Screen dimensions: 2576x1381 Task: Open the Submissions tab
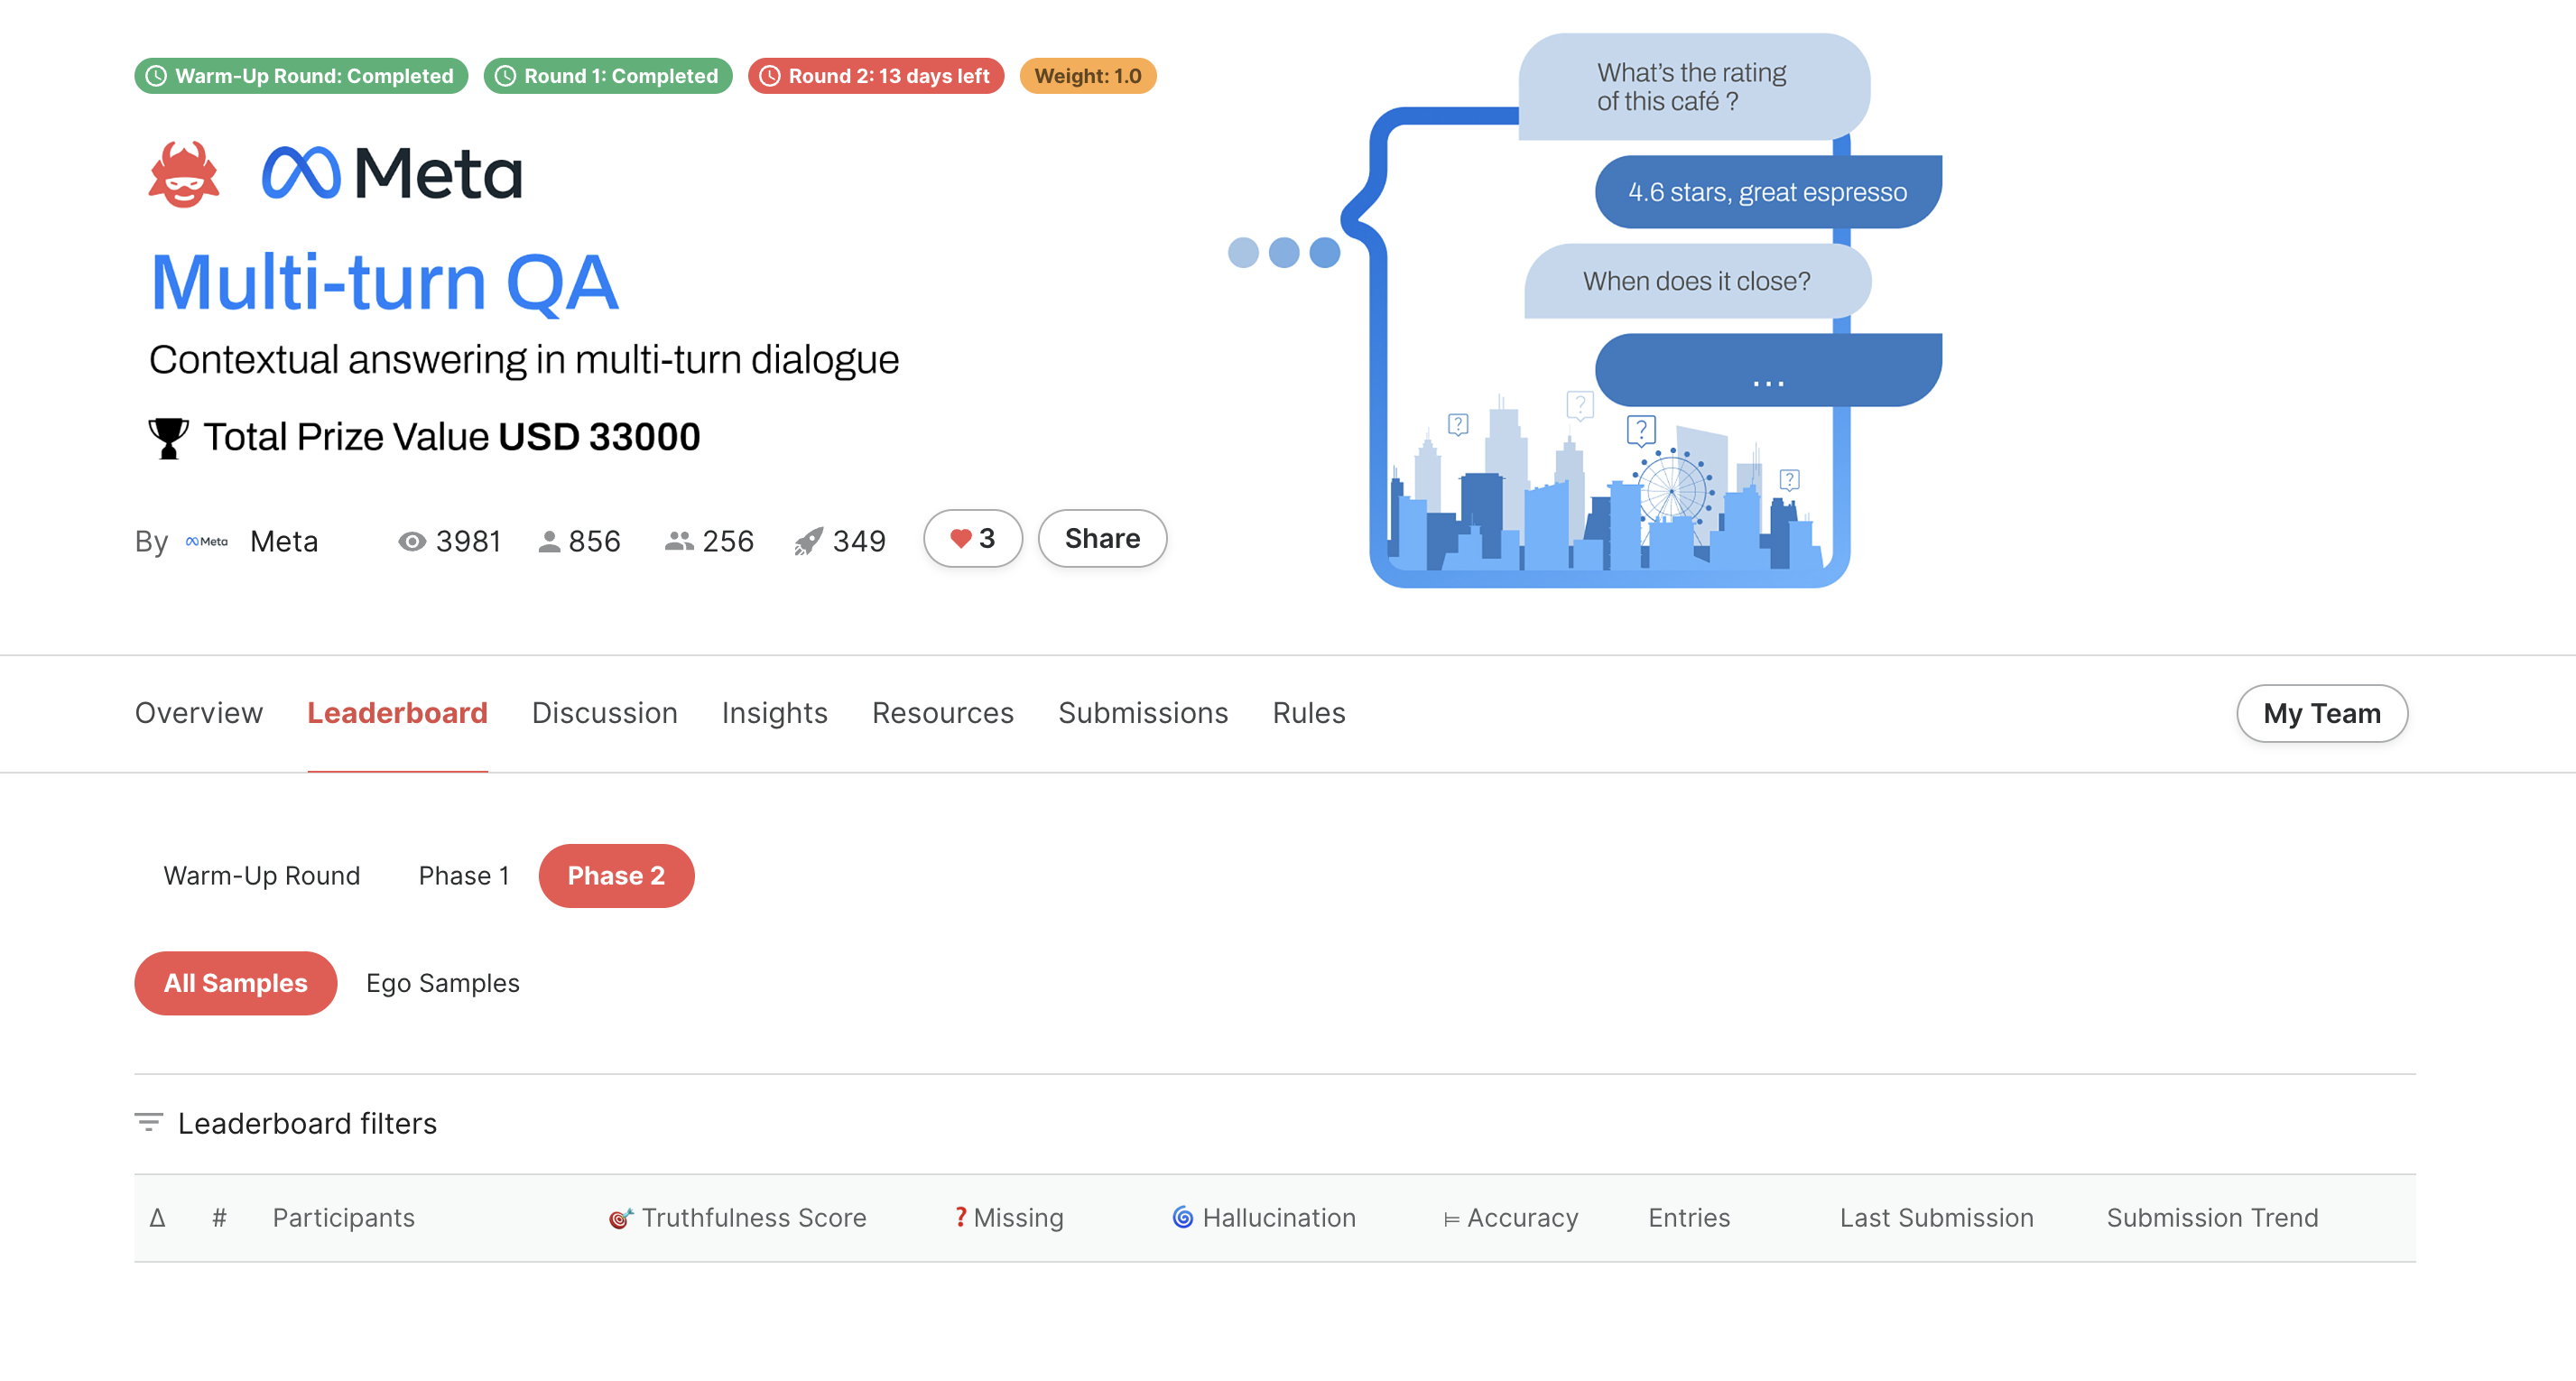(x=1142, y=713)
